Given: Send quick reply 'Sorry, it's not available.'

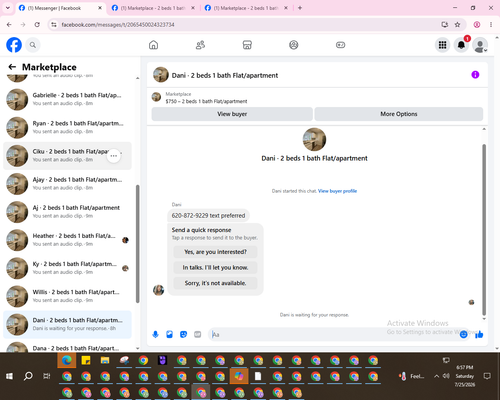Looking at the screenshot, I should [x=215, y=283].
